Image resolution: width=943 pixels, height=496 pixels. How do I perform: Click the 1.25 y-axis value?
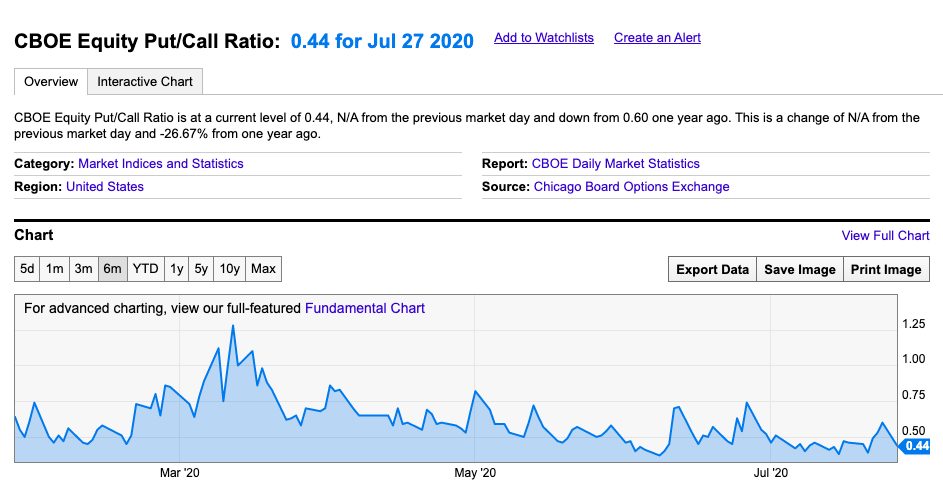(x=913, y=324)
